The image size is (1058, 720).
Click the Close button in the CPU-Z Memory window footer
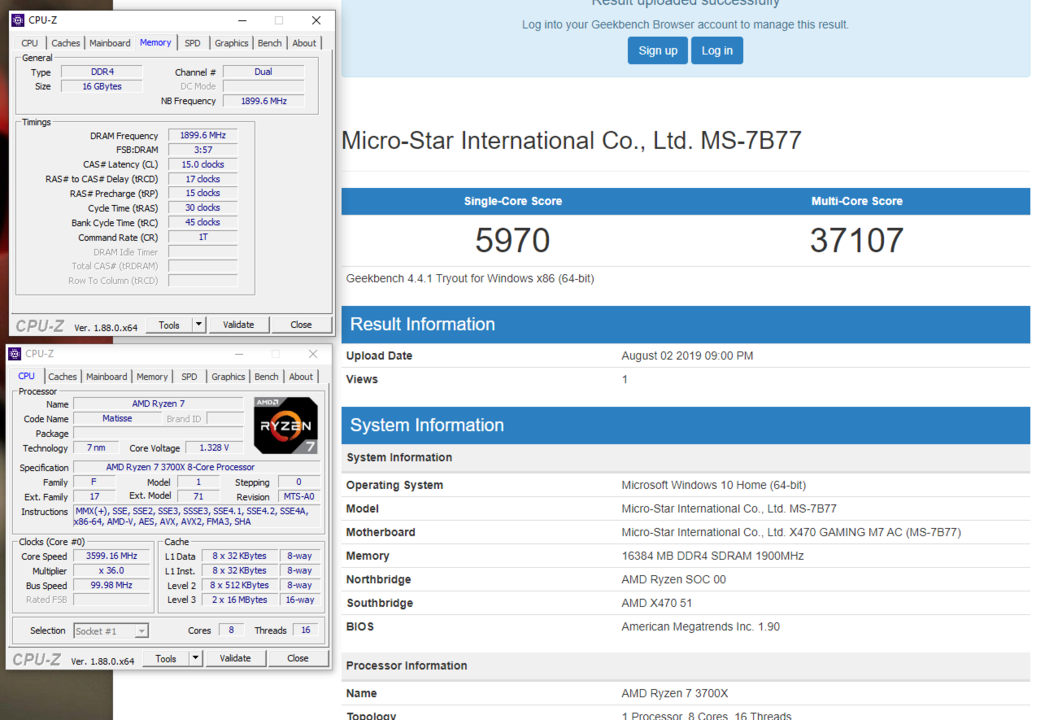pos(301,325)
